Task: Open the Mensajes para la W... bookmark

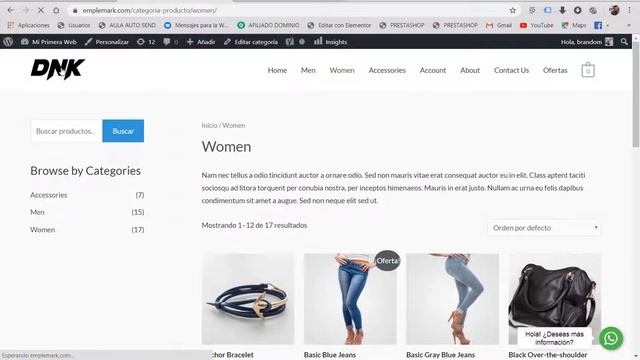Action: coord(196,25)
